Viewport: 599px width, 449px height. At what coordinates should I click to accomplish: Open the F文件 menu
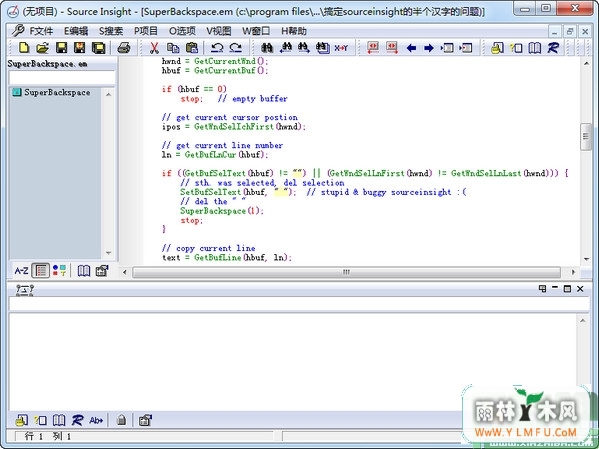tap(41, 31)
